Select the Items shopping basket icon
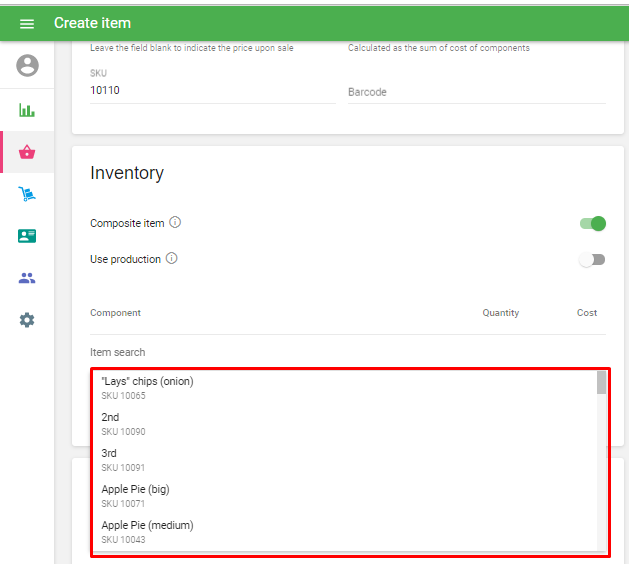Viewport: 629px width, 564px height. tap(27, 152)
